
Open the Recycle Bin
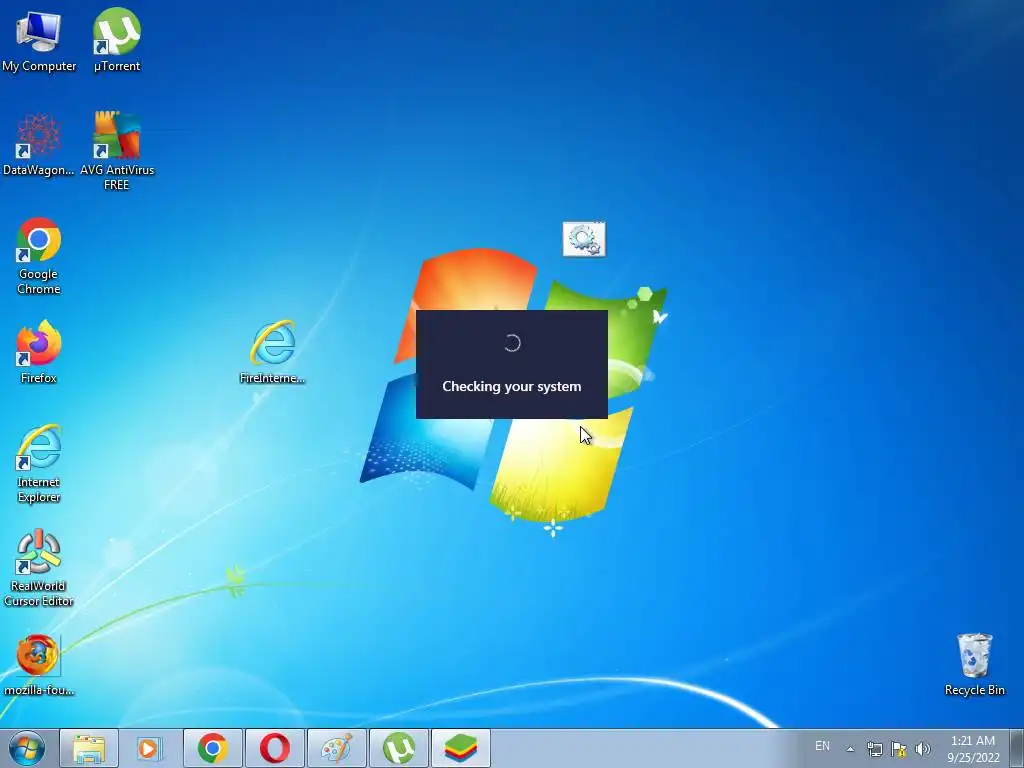974,665
